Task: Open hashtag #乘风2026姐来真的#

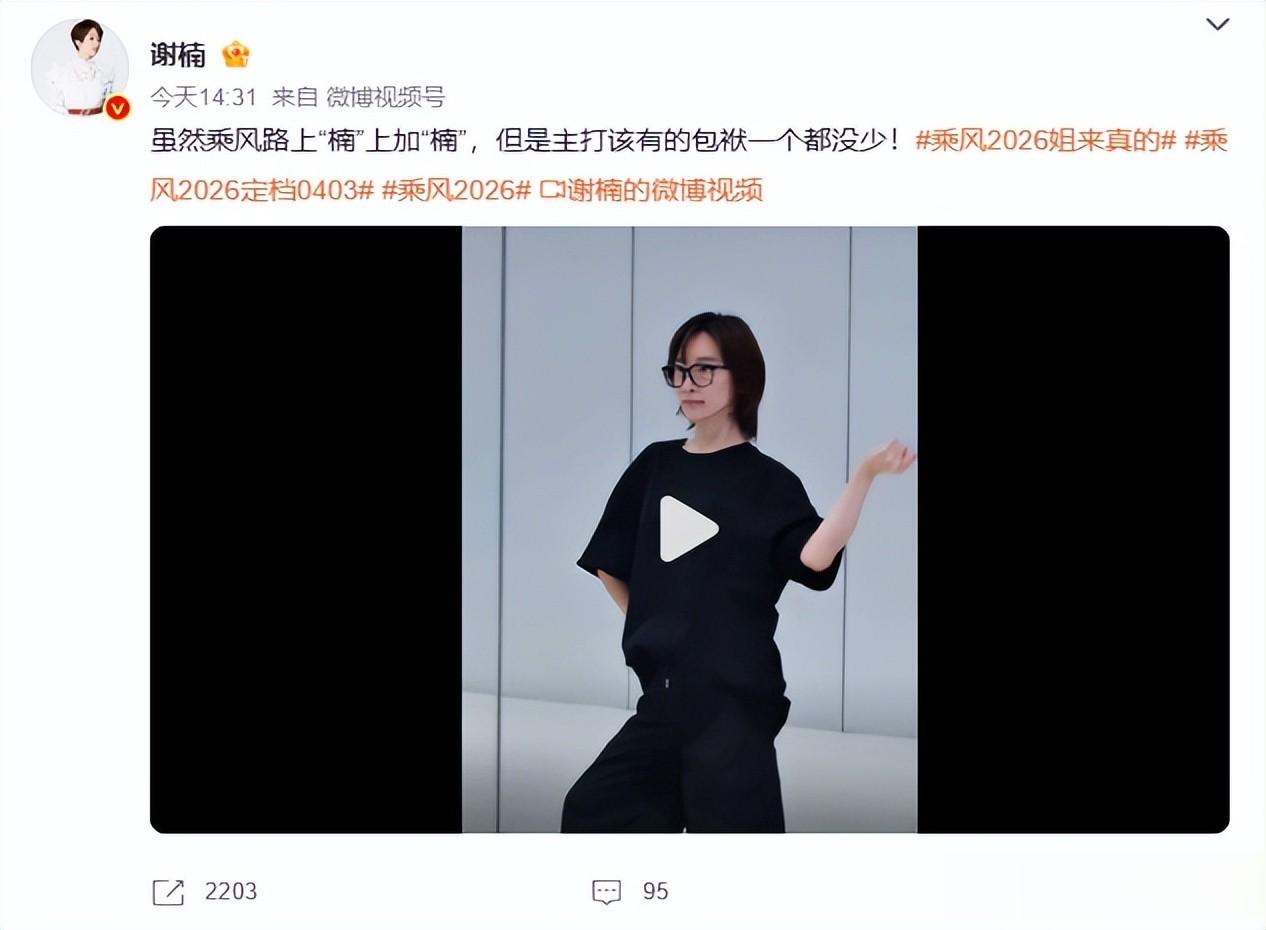Action: [x=1045, y=141]
